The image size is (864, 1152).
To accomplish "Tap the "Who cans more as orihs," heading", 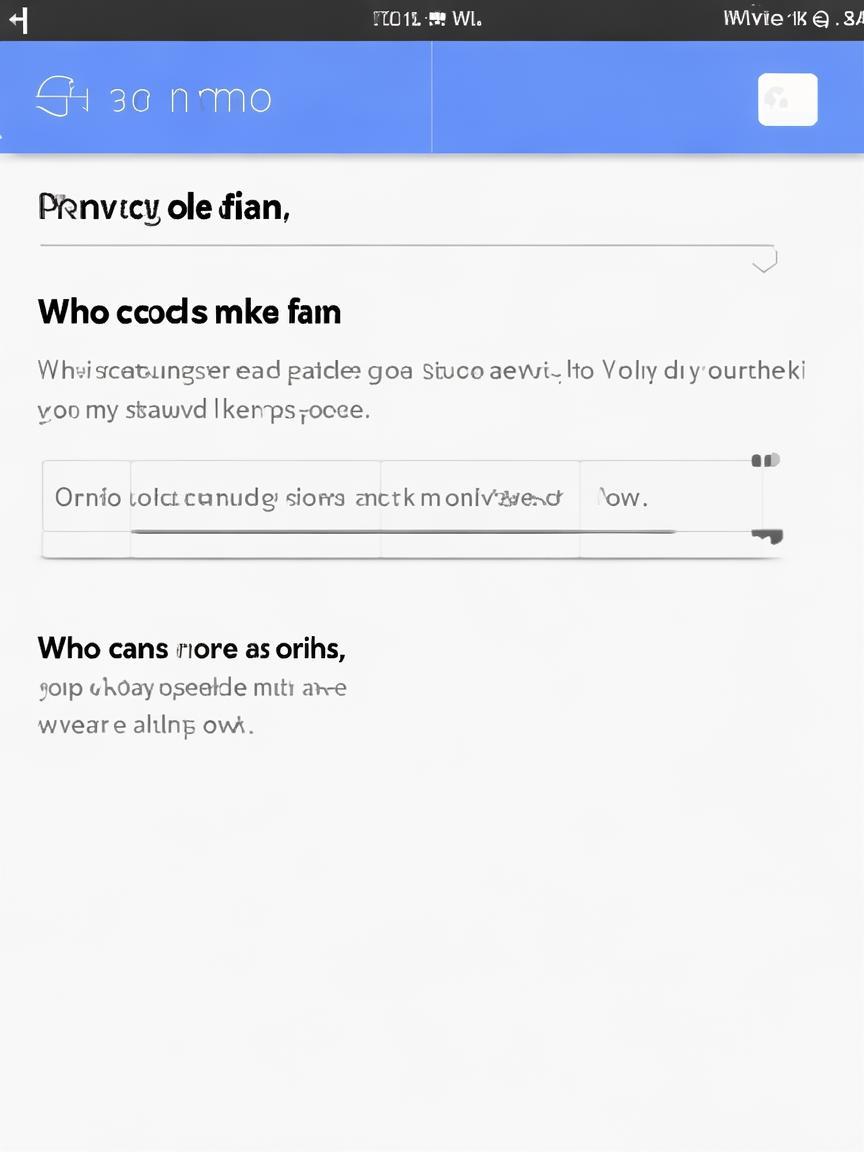I will click(191, 648).
